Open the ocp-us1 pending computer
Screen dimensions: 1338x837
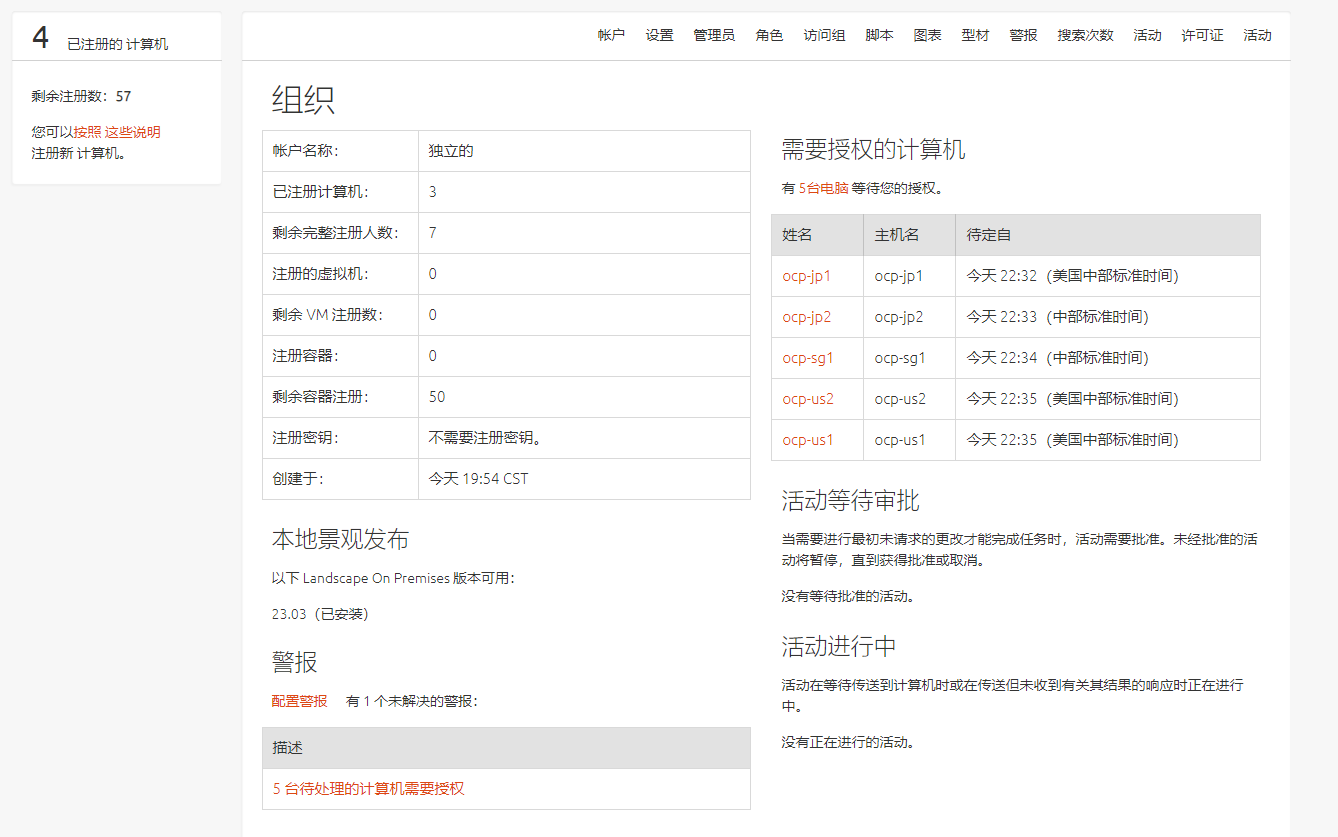(808, 440)
